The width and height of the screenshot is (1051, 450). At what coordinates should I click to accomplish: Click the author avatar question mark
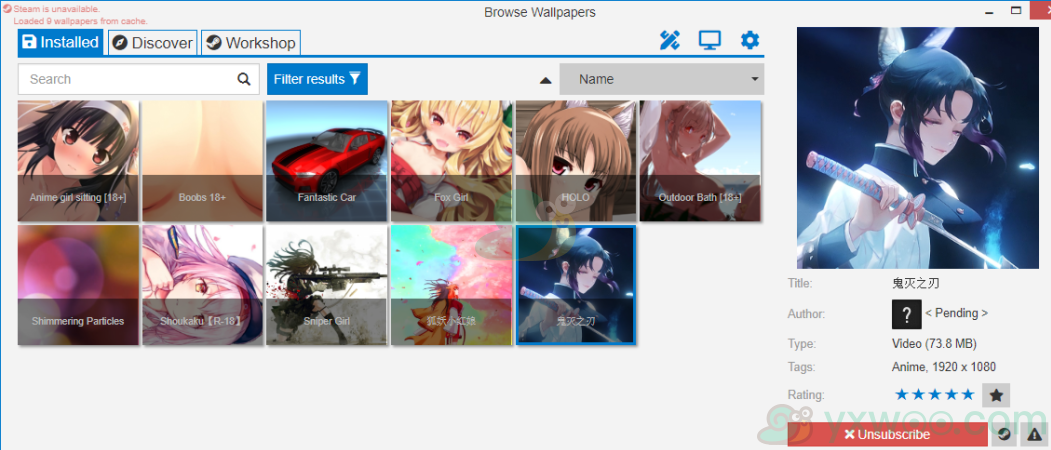click(x=906, y=314)
